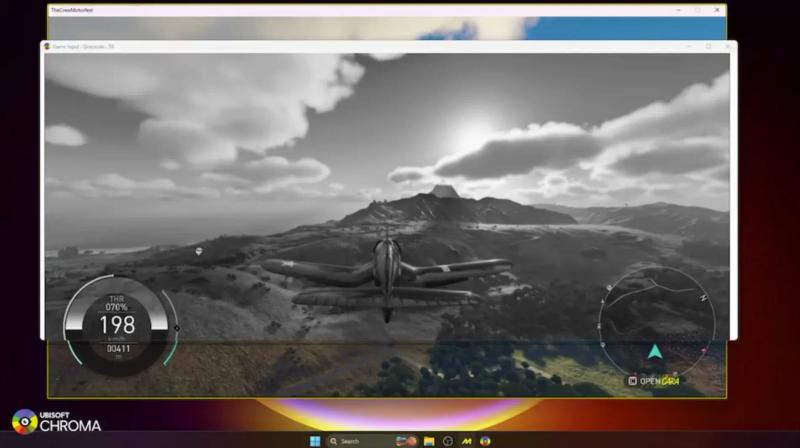The image size is (800, 448).
Task: Click the TheCrewMotorfest window title text
Action: (72, 10)
